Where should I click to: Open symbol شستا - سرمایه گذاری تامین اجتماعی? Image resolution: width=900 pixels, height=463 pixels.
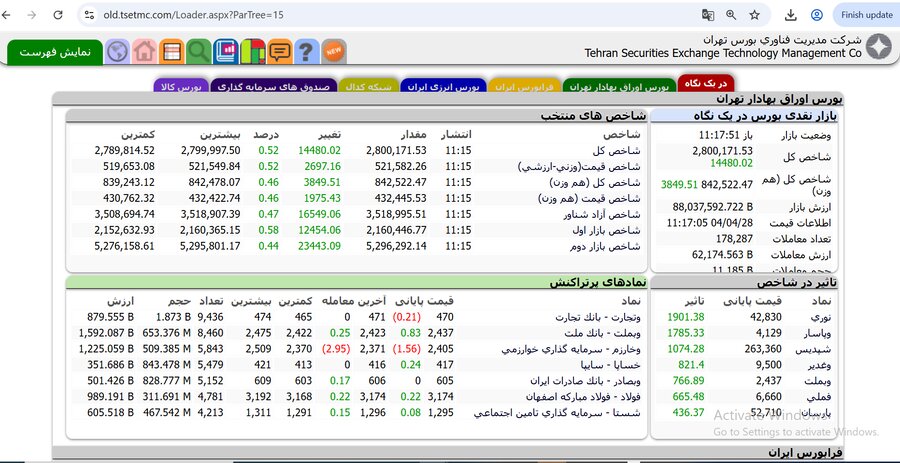[x=557, y=413]
